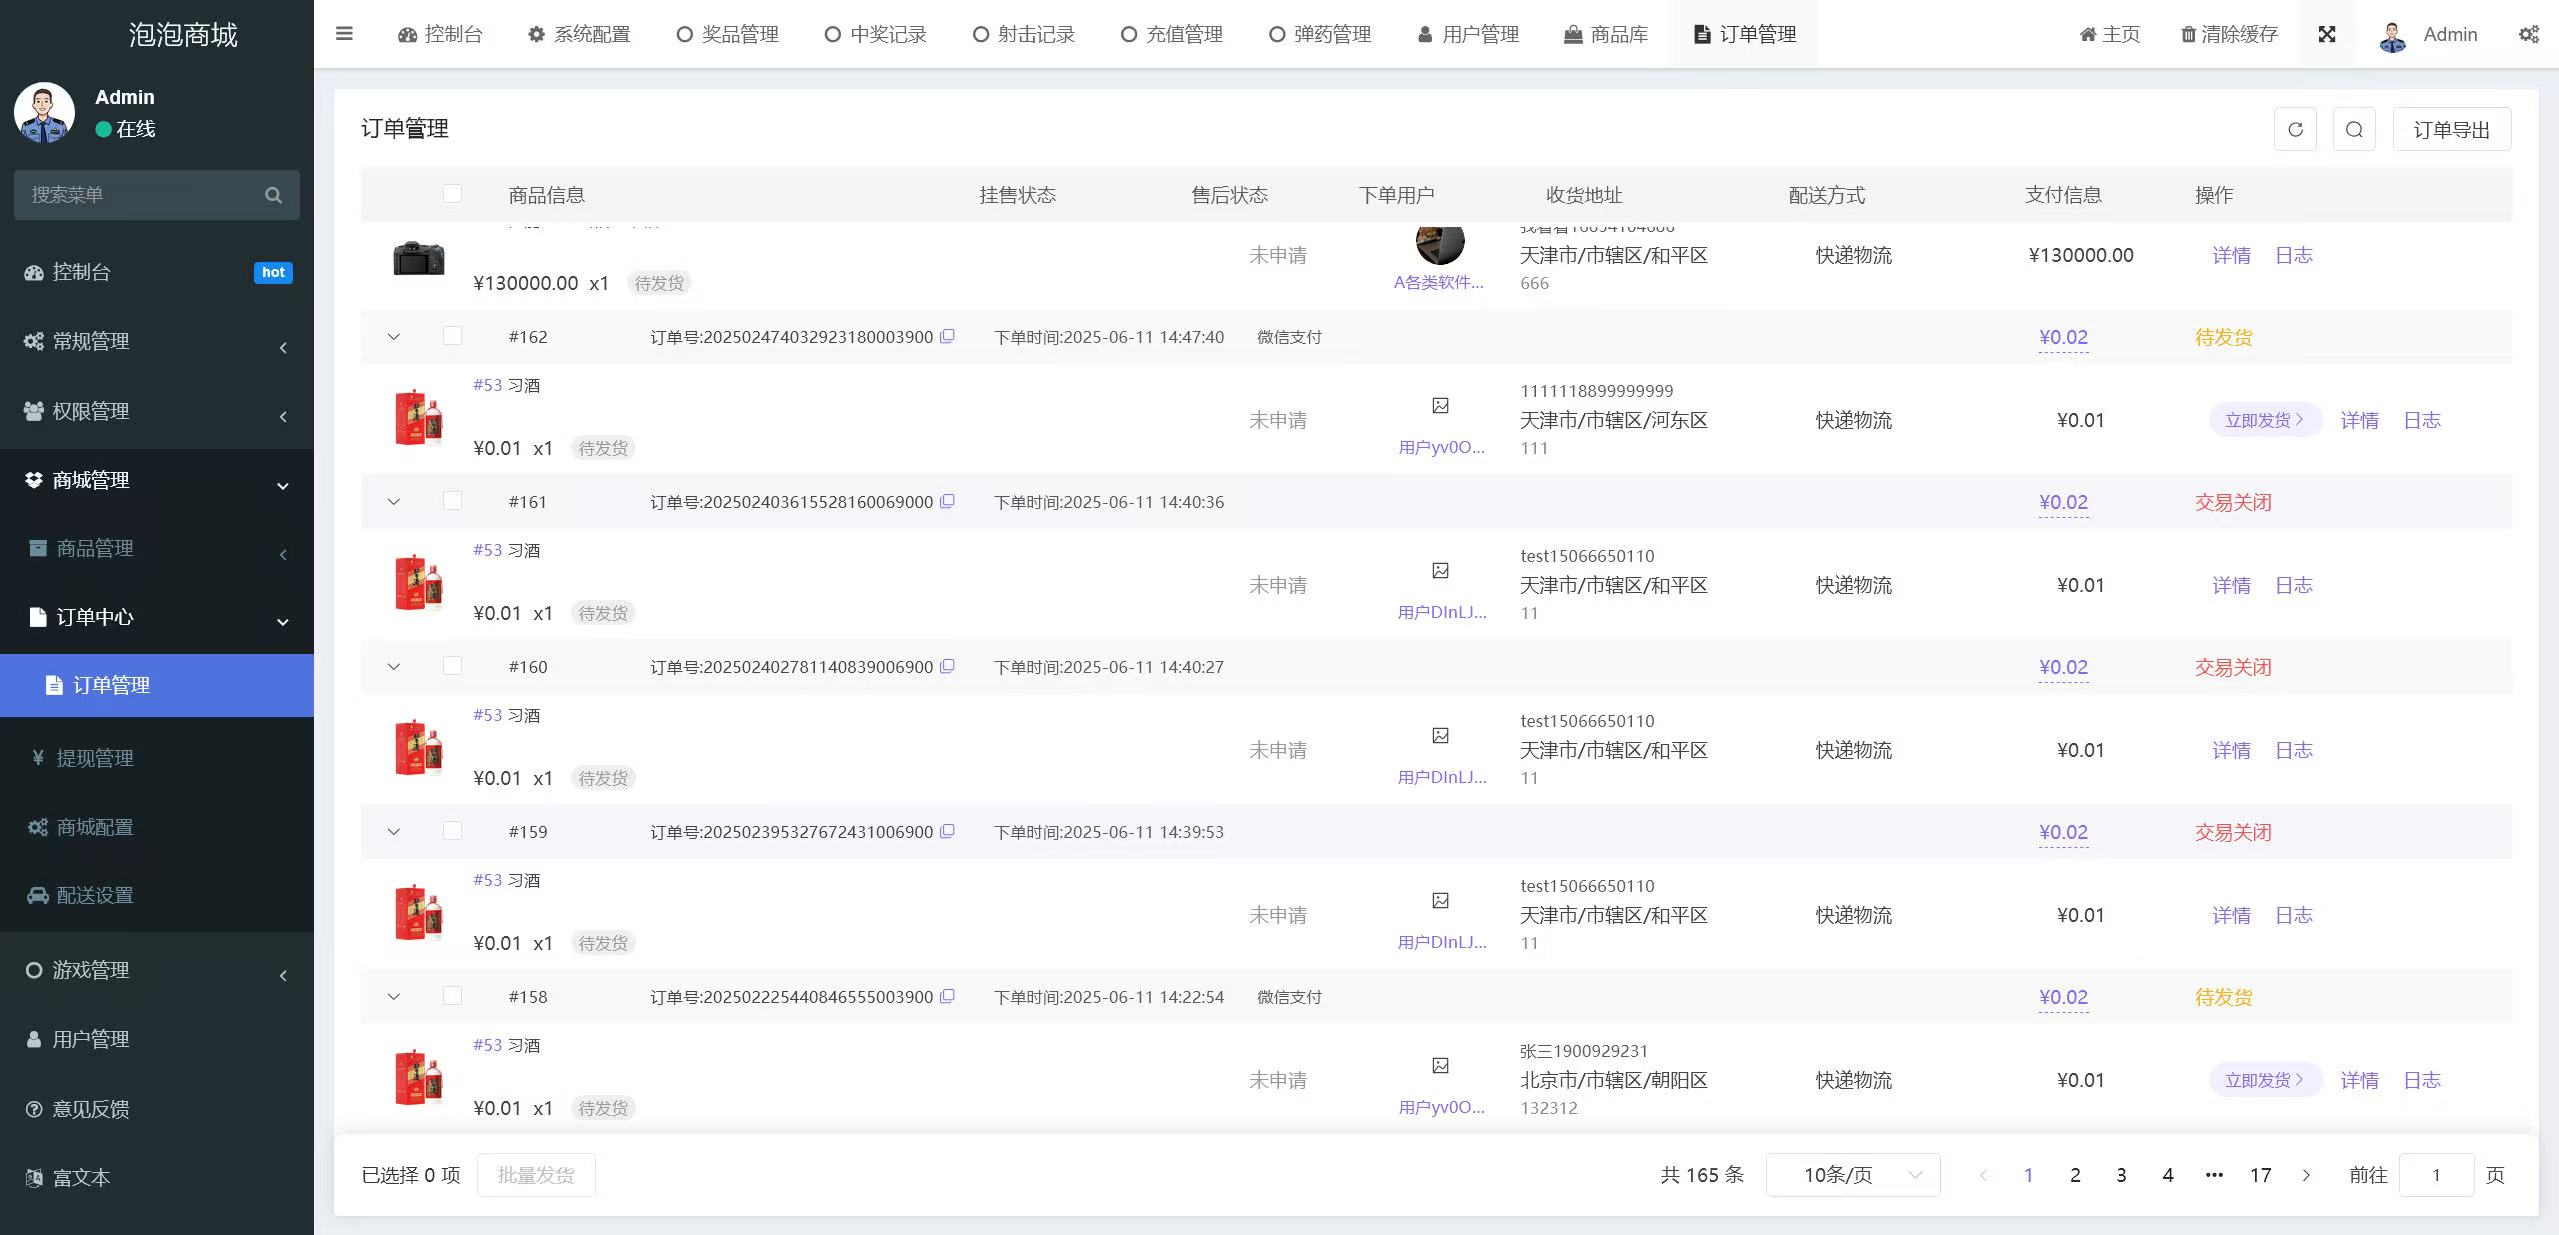Click 立即发货 for order #162

(2263, 419)
